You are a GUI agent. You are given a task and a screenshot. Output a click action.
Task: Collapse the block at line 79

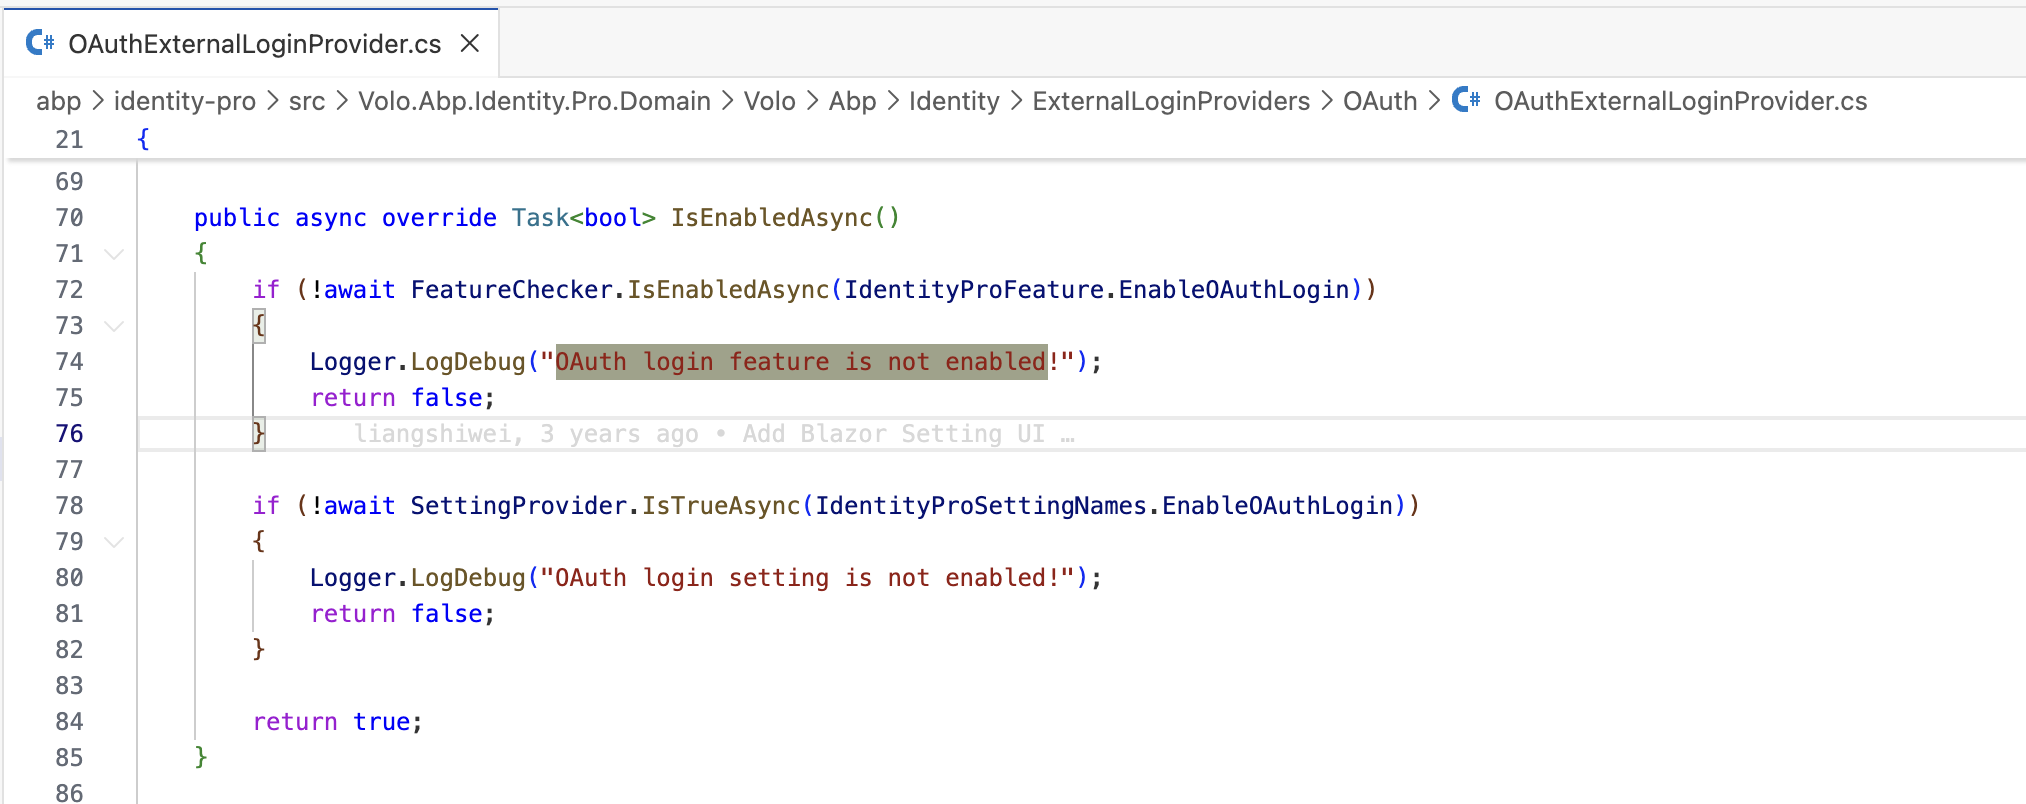(115, 542)
